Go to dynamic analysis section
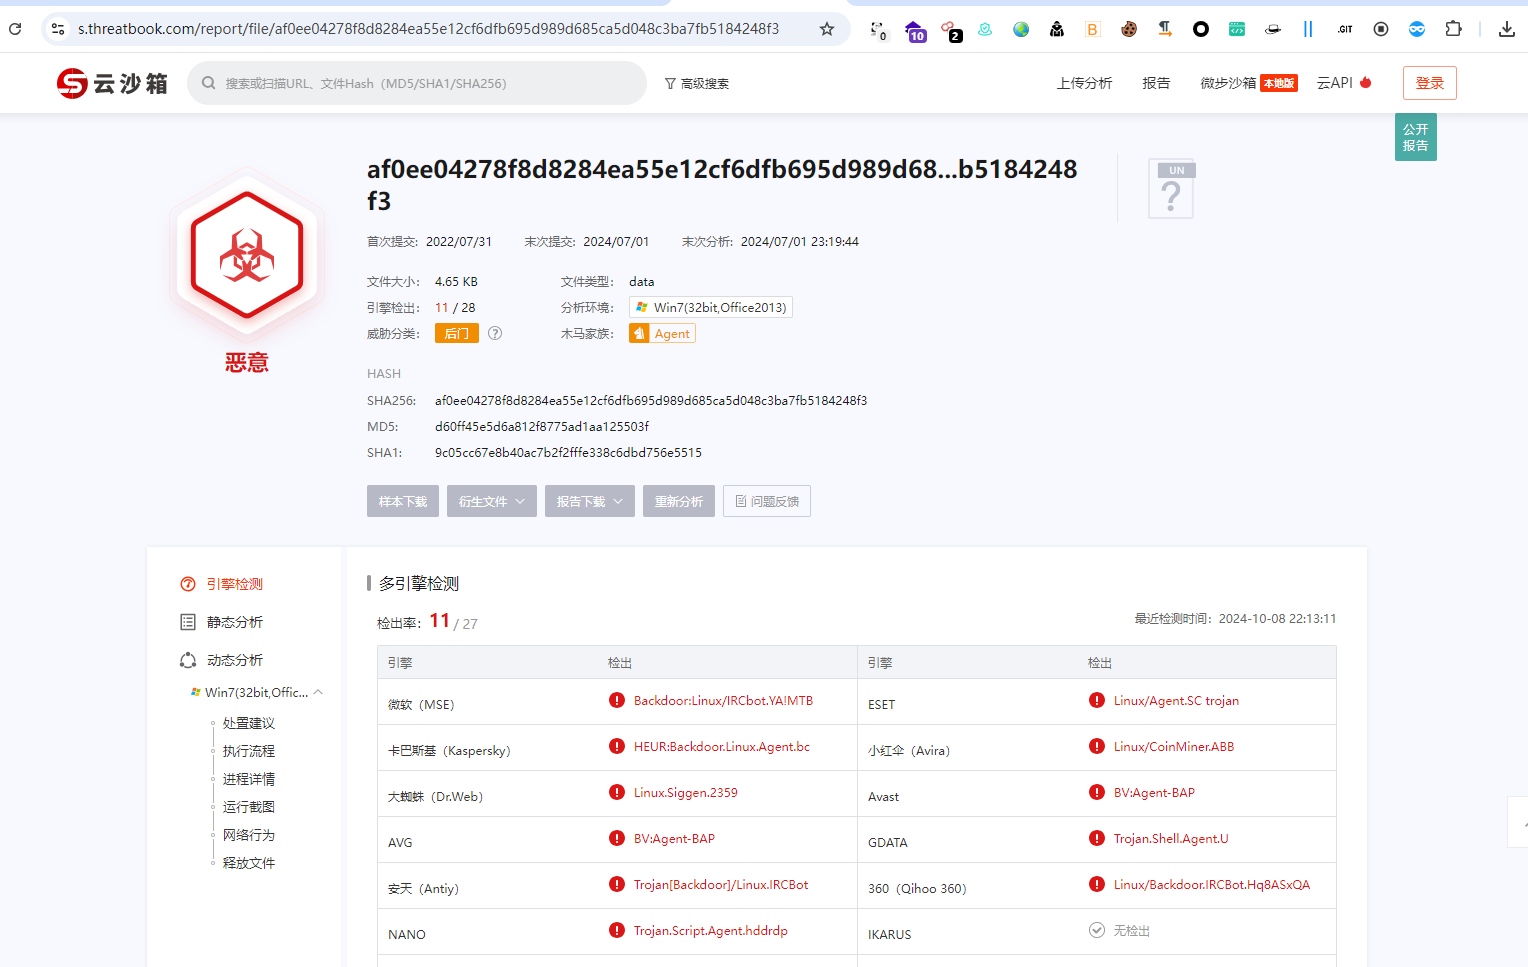This screenshot has height=967, width=1528. tap(234, 660)
